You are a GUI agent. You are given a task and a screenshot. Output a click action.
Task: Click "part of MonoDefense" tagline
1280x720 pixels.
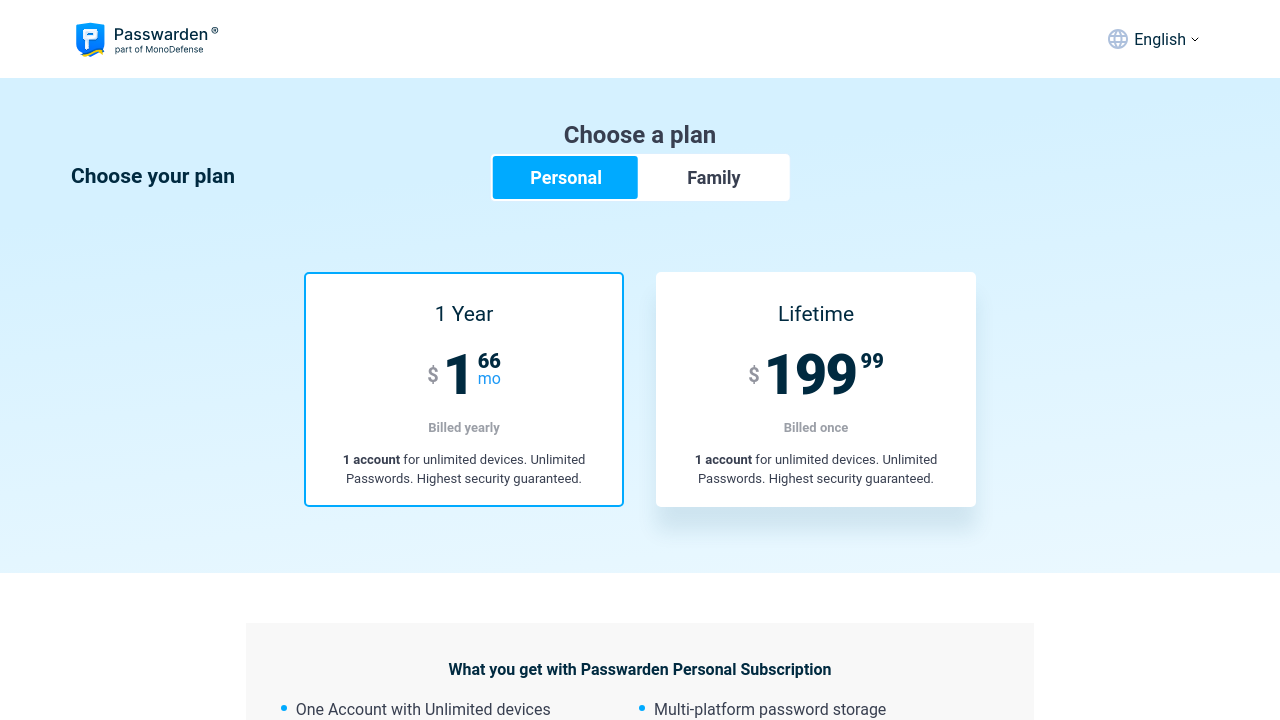159,50
